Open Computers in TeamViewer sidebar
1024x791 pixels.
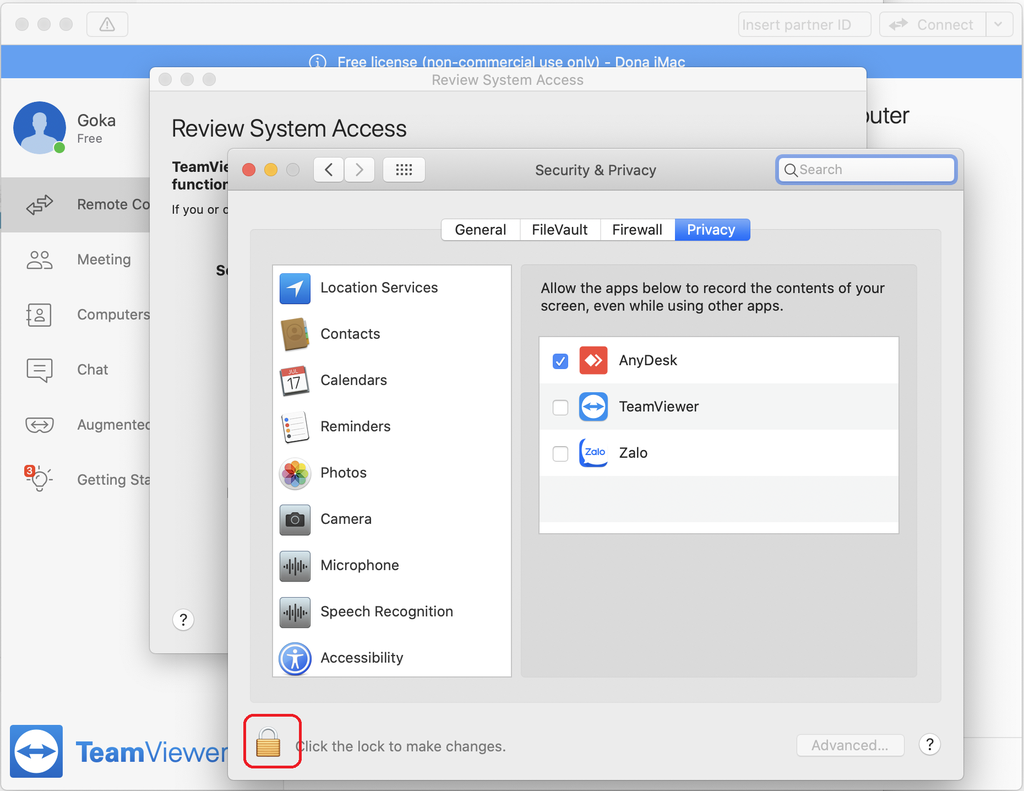[x=76, y=315]
